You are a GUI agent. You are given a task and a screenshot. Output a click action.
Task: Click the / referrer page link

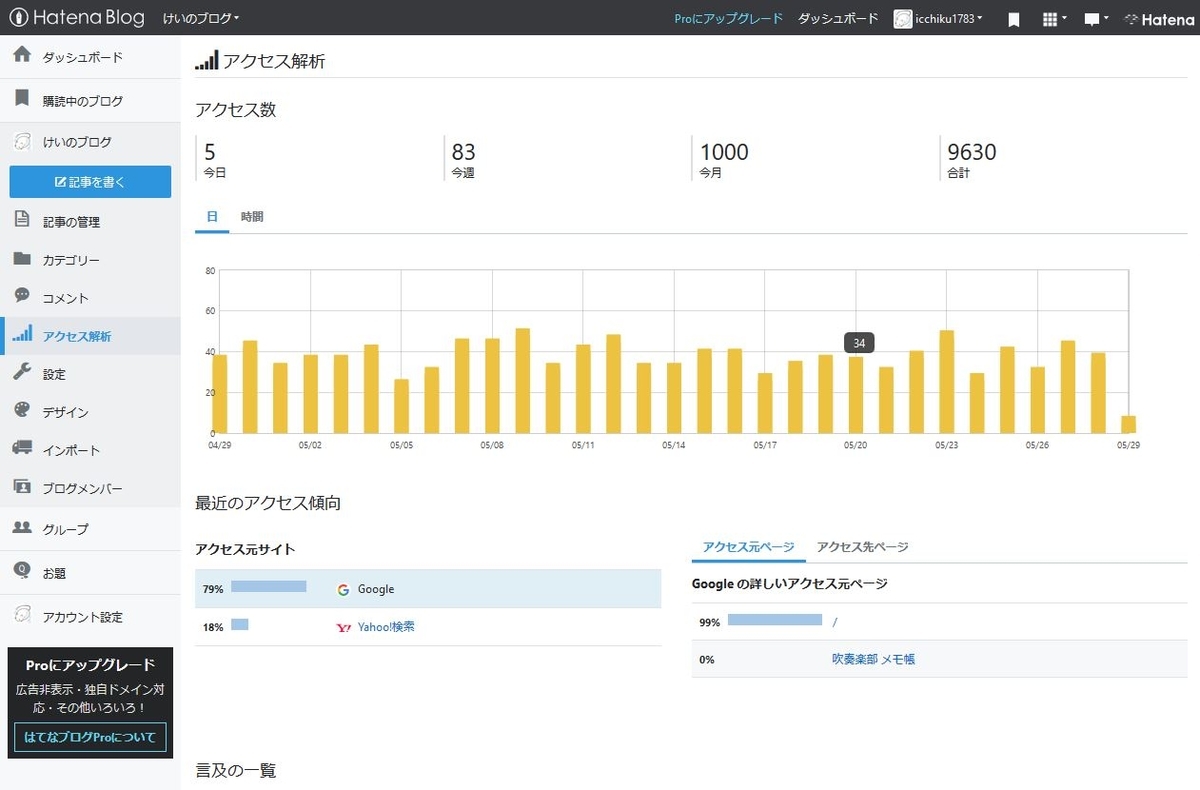click(835, 621)
